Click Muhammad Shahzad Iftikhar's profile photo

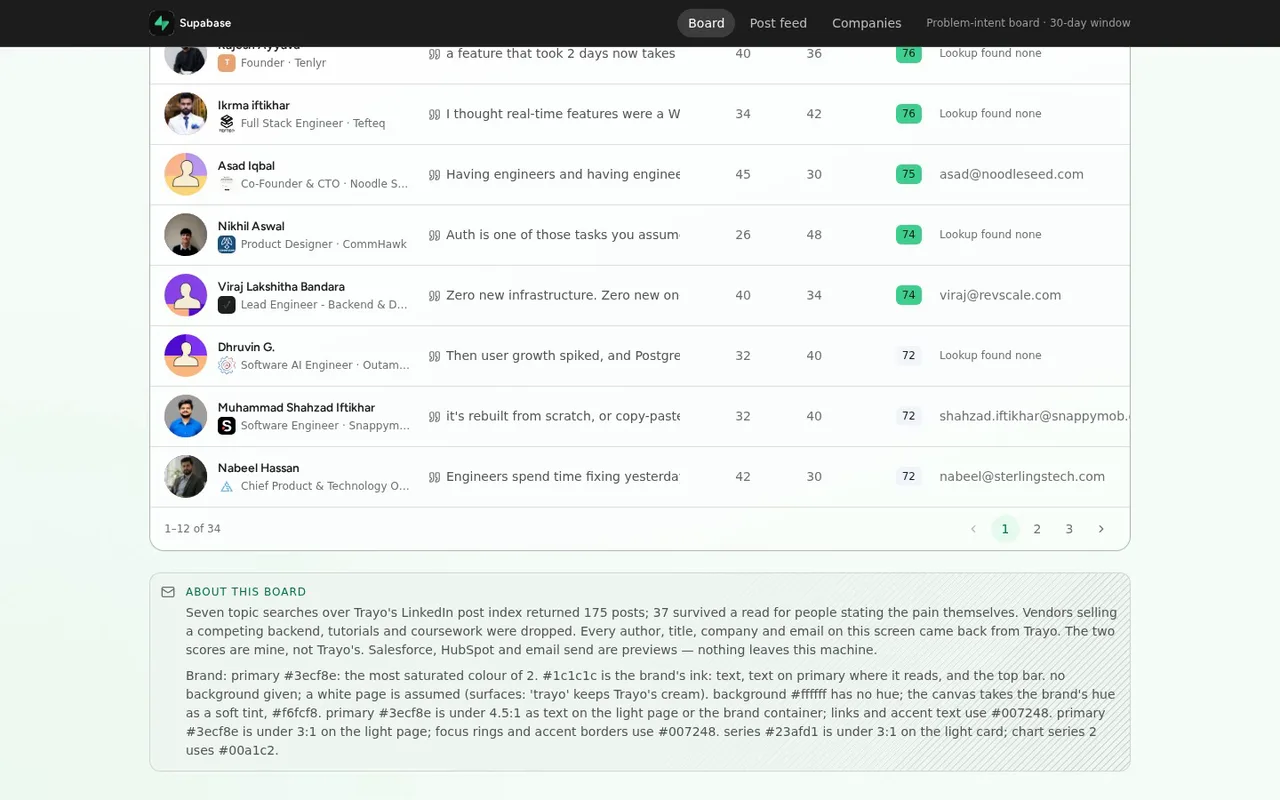pyautogui.click(x=186, y=416)
